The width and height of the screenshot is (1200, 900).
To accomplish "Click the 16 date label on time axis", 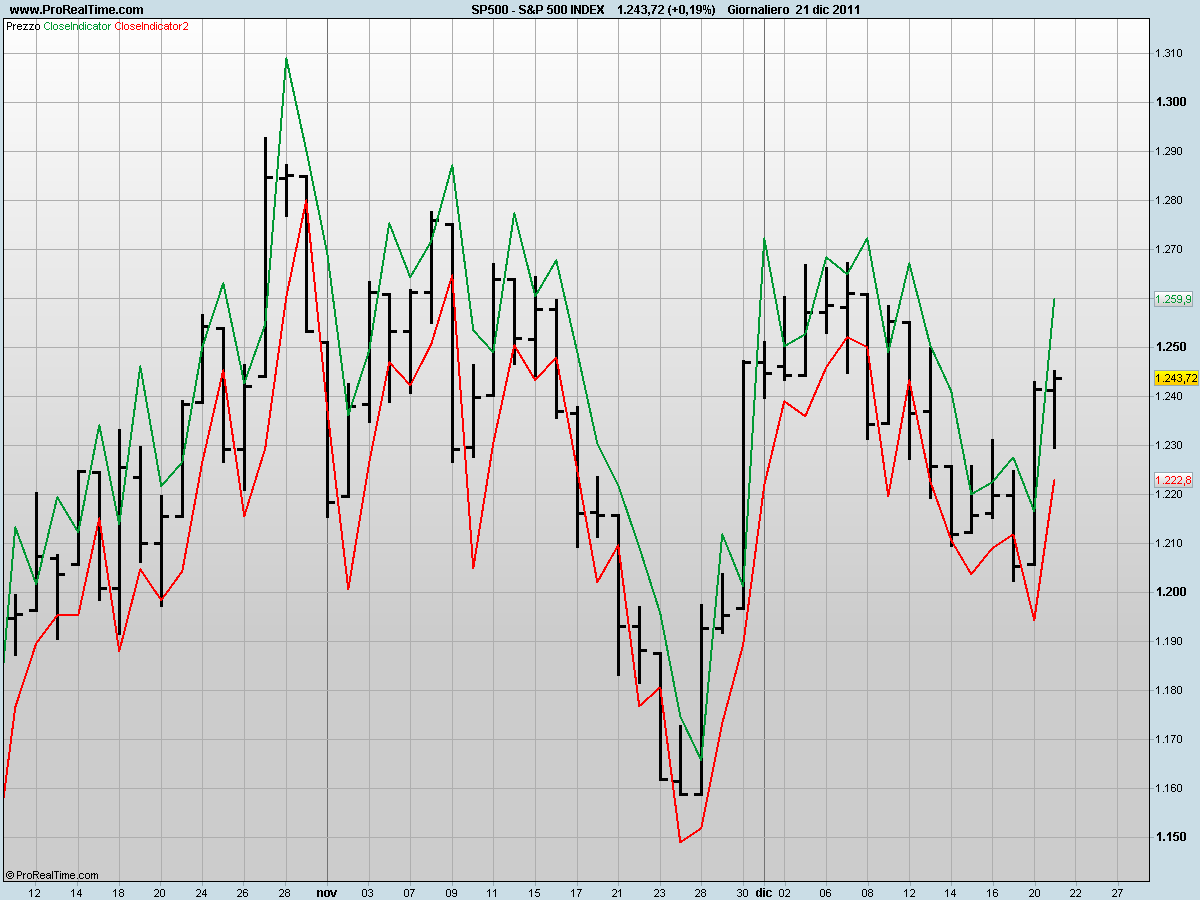I will click(x=992, y=891).
